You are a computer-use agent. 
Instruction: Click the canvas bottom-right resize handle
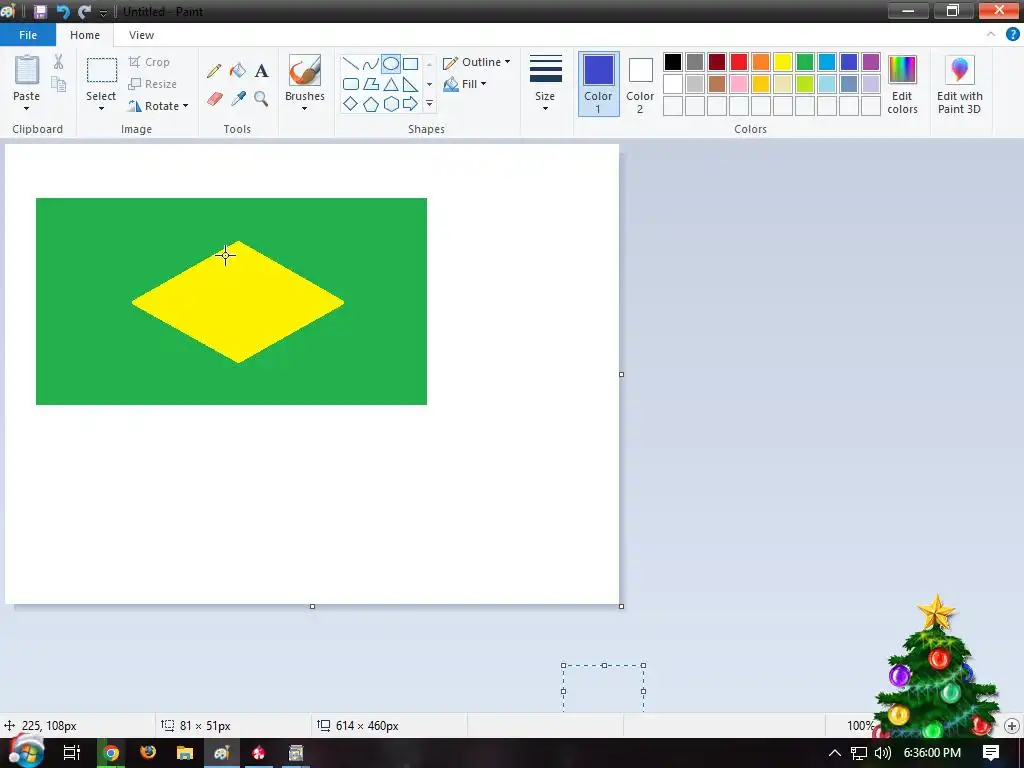point(621,606)
